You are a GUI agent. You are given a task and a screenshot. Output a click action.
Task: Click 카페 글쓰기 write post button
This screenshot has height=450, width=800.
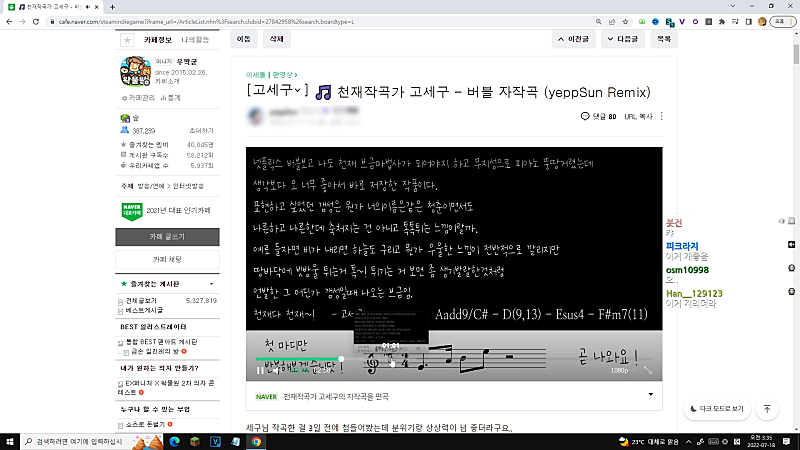pos(167,237)
